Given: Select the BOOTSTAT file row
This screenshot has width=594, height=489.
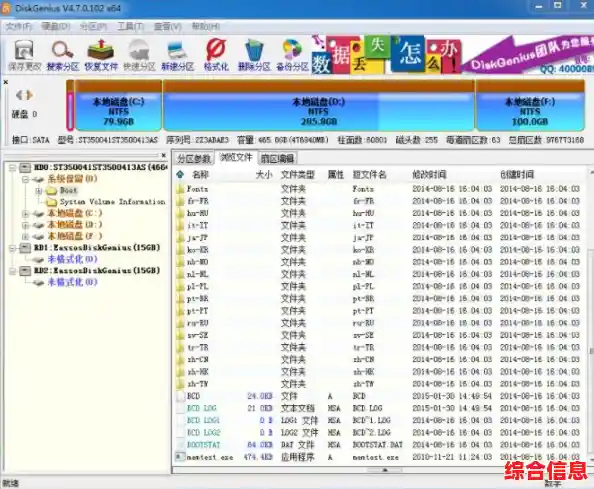Looking at the screenshot, I should click(x=378, y=445).
